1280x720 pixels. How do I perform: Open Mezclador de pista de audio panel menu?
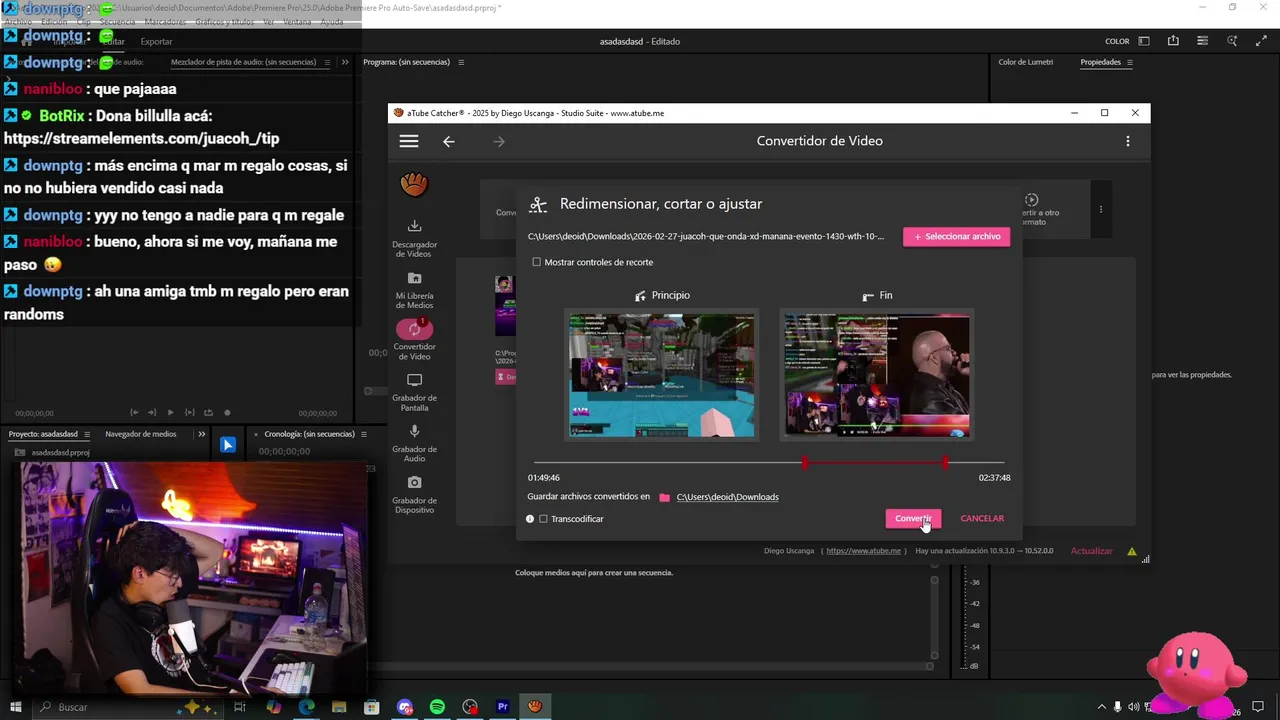click(x=325, y=62)
